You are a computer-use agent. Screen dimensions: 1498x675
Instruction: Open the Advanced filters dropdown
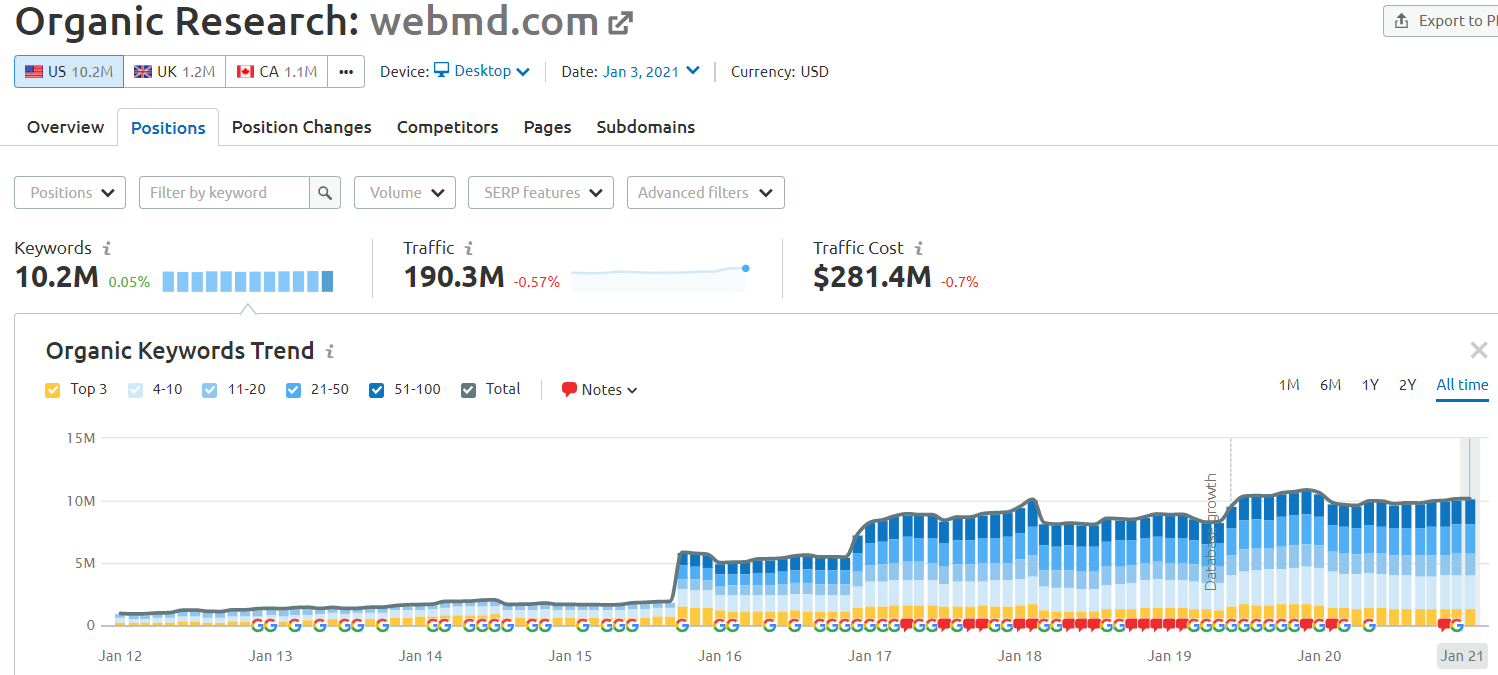(706, 193)
